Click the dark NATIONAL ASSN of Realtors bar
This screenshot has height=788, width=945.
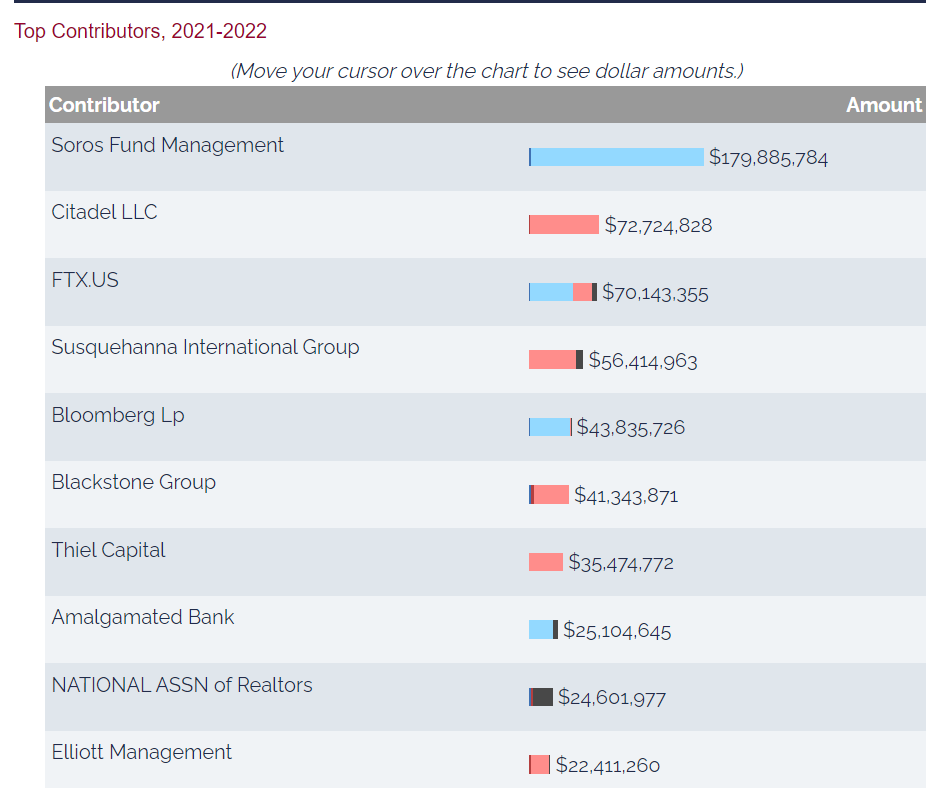542,698
